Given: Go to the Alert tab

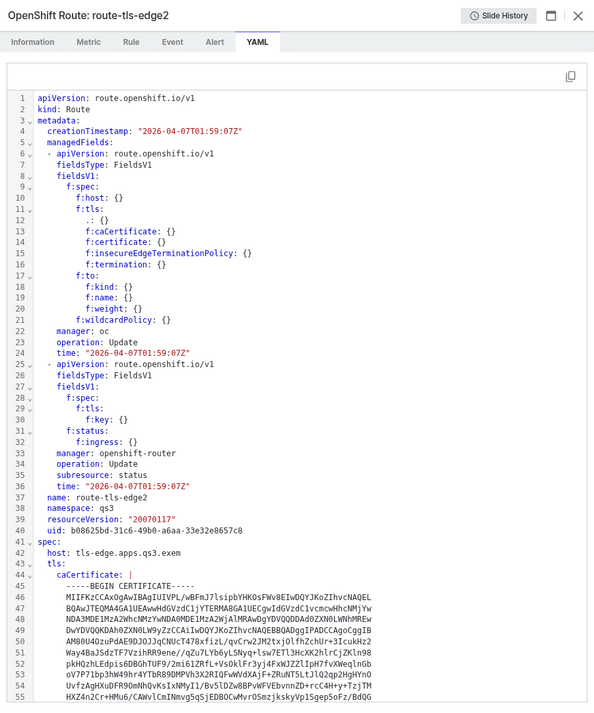Looking at the screenshot, I should [215, 42].
